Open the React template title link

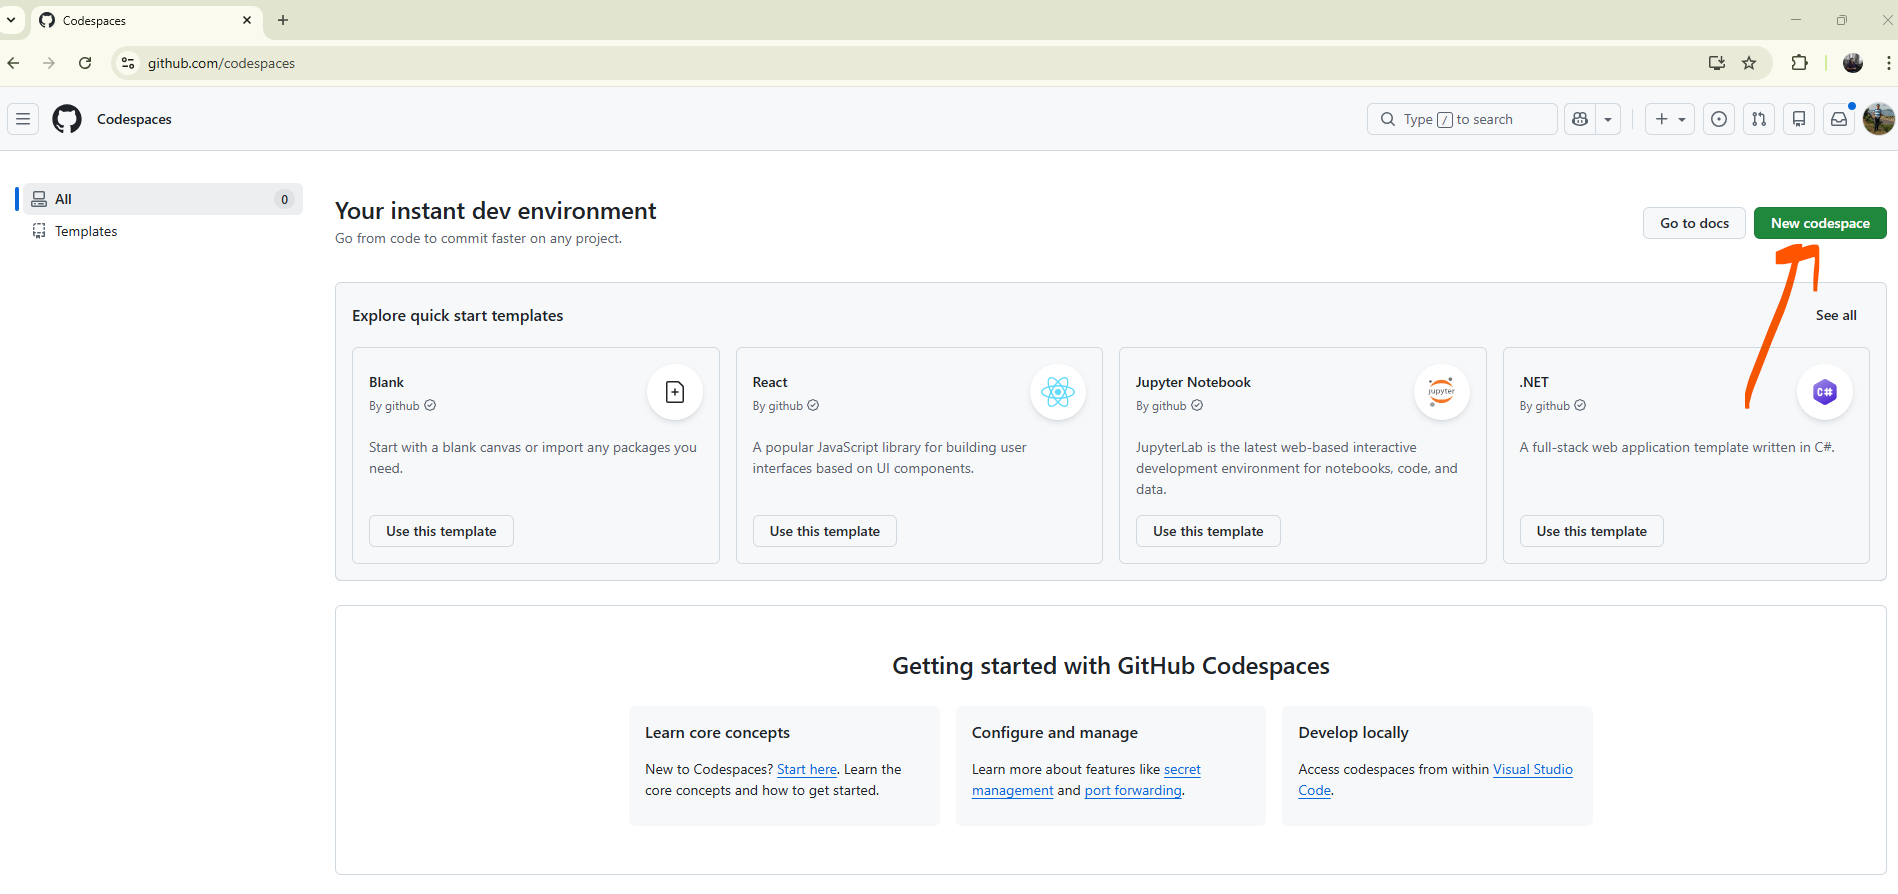[770, 382]
